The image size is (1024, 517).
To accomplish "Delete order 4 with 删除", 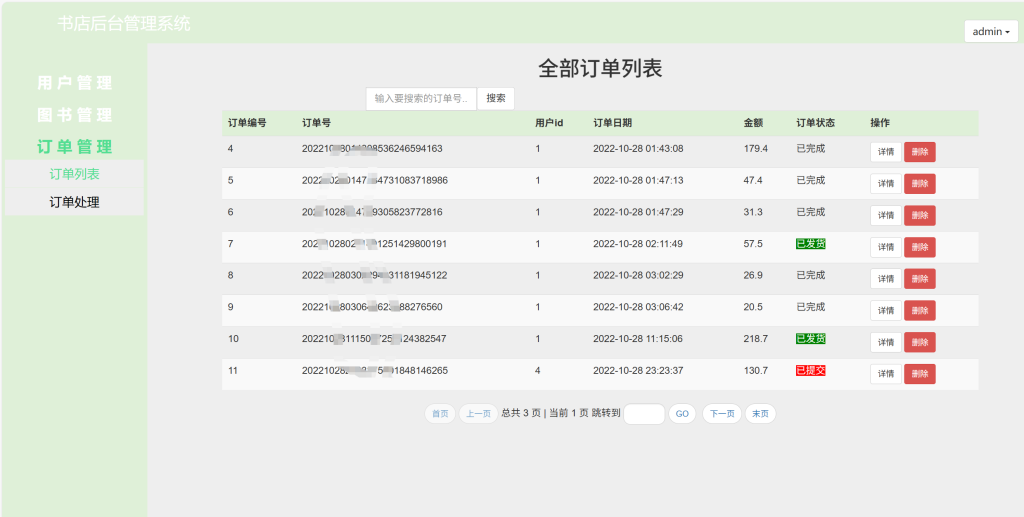I will 920,152.
